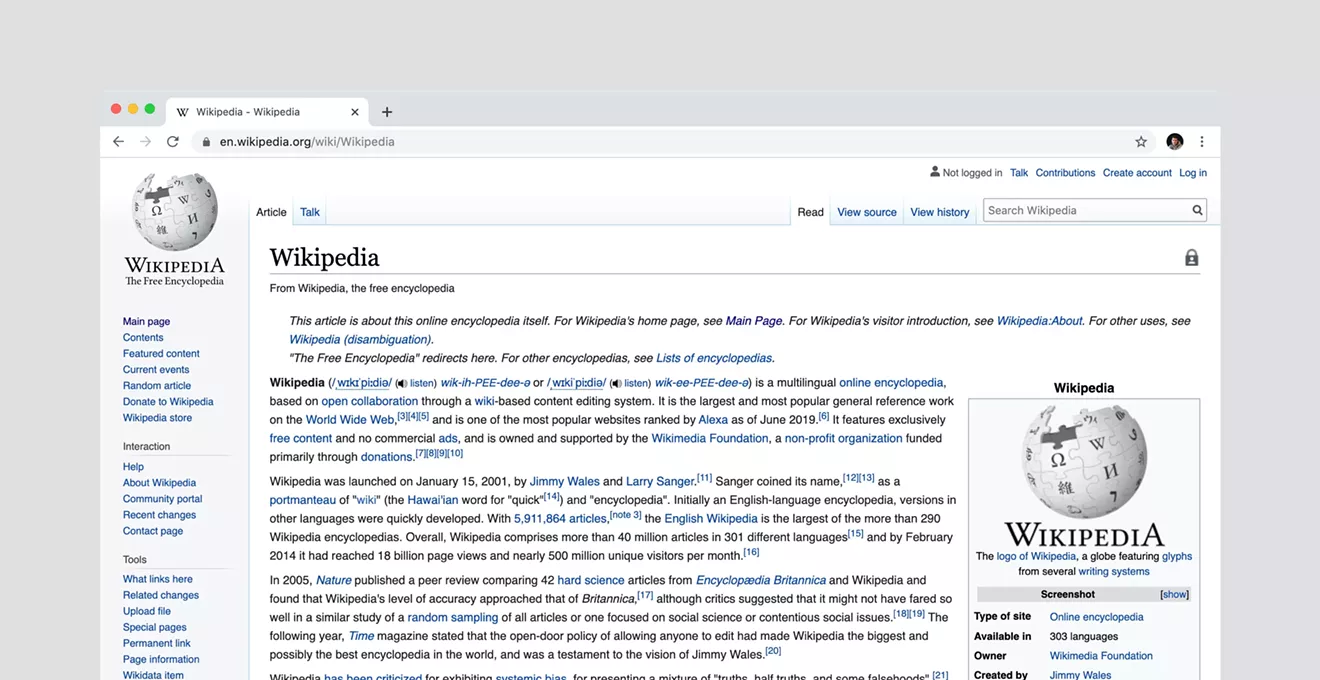Image resolution: width=1320 pixels, height=680 pixels.
Task: Click Create account link
Action: [1137, 173]
